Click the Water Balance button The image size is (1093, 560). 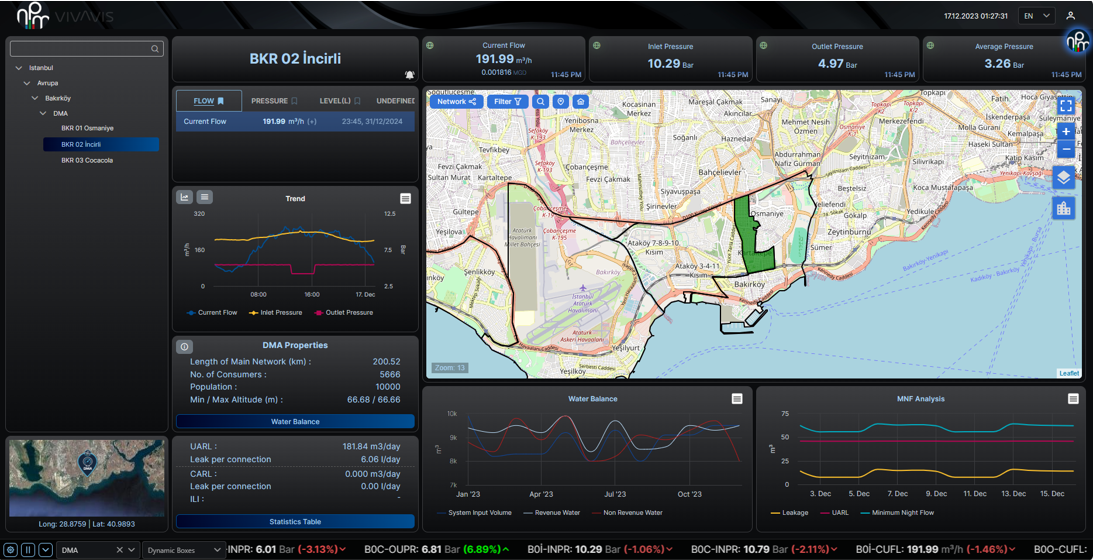[295, 422]
